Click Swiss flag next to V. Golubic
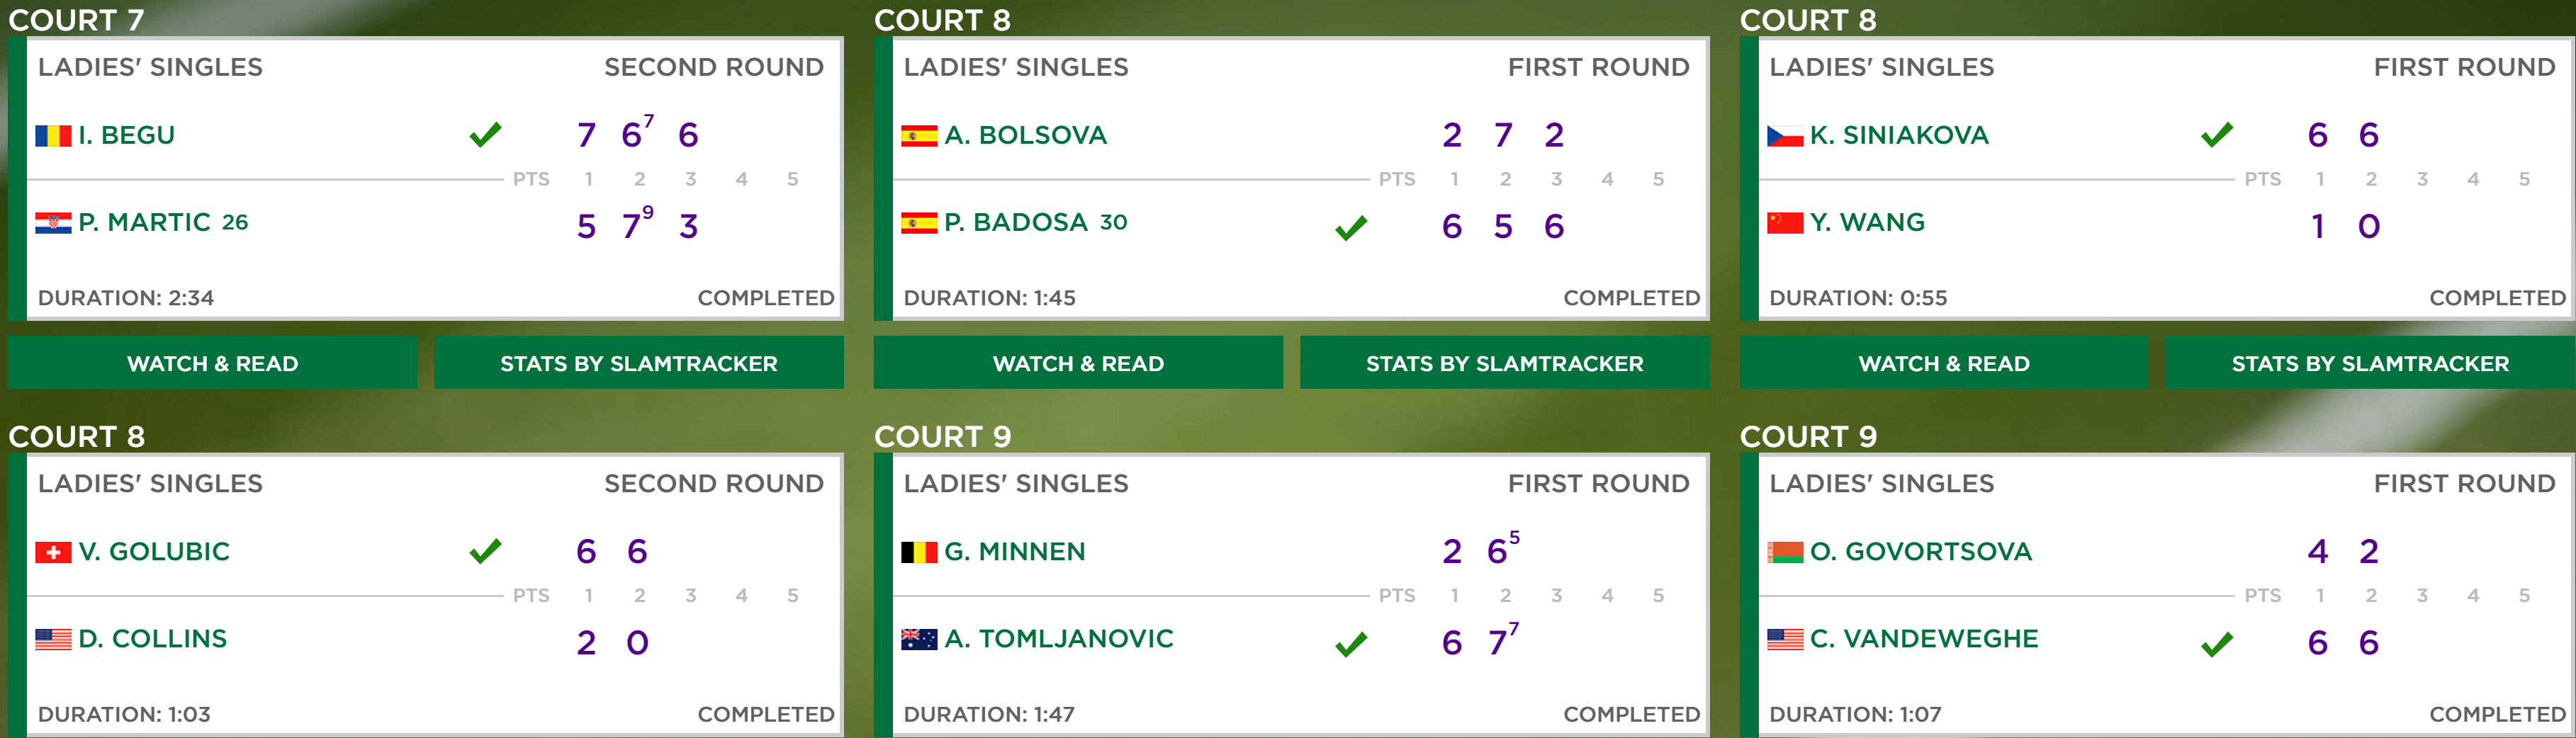2576x738 pixels. coord(53,552)
